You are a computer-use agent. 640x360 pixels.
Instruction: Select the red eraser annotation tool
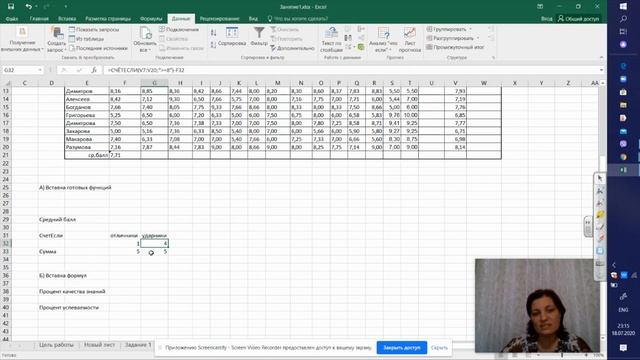pos(600,238)
